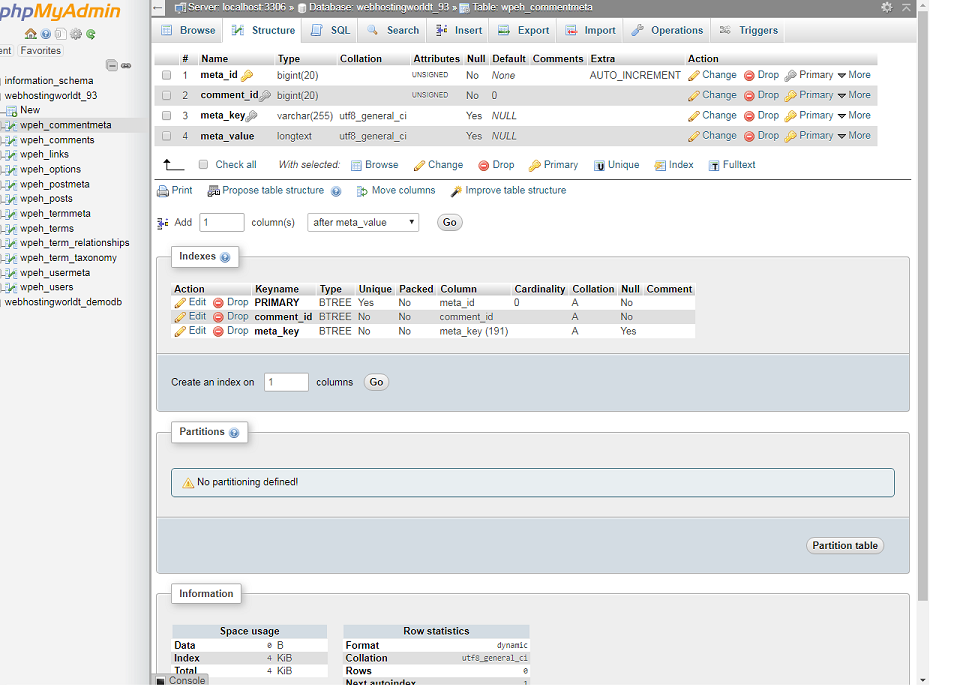955x685 pixels.
Task: Open settings via gear icon in sidebar
Action: [x=75, y=34]
